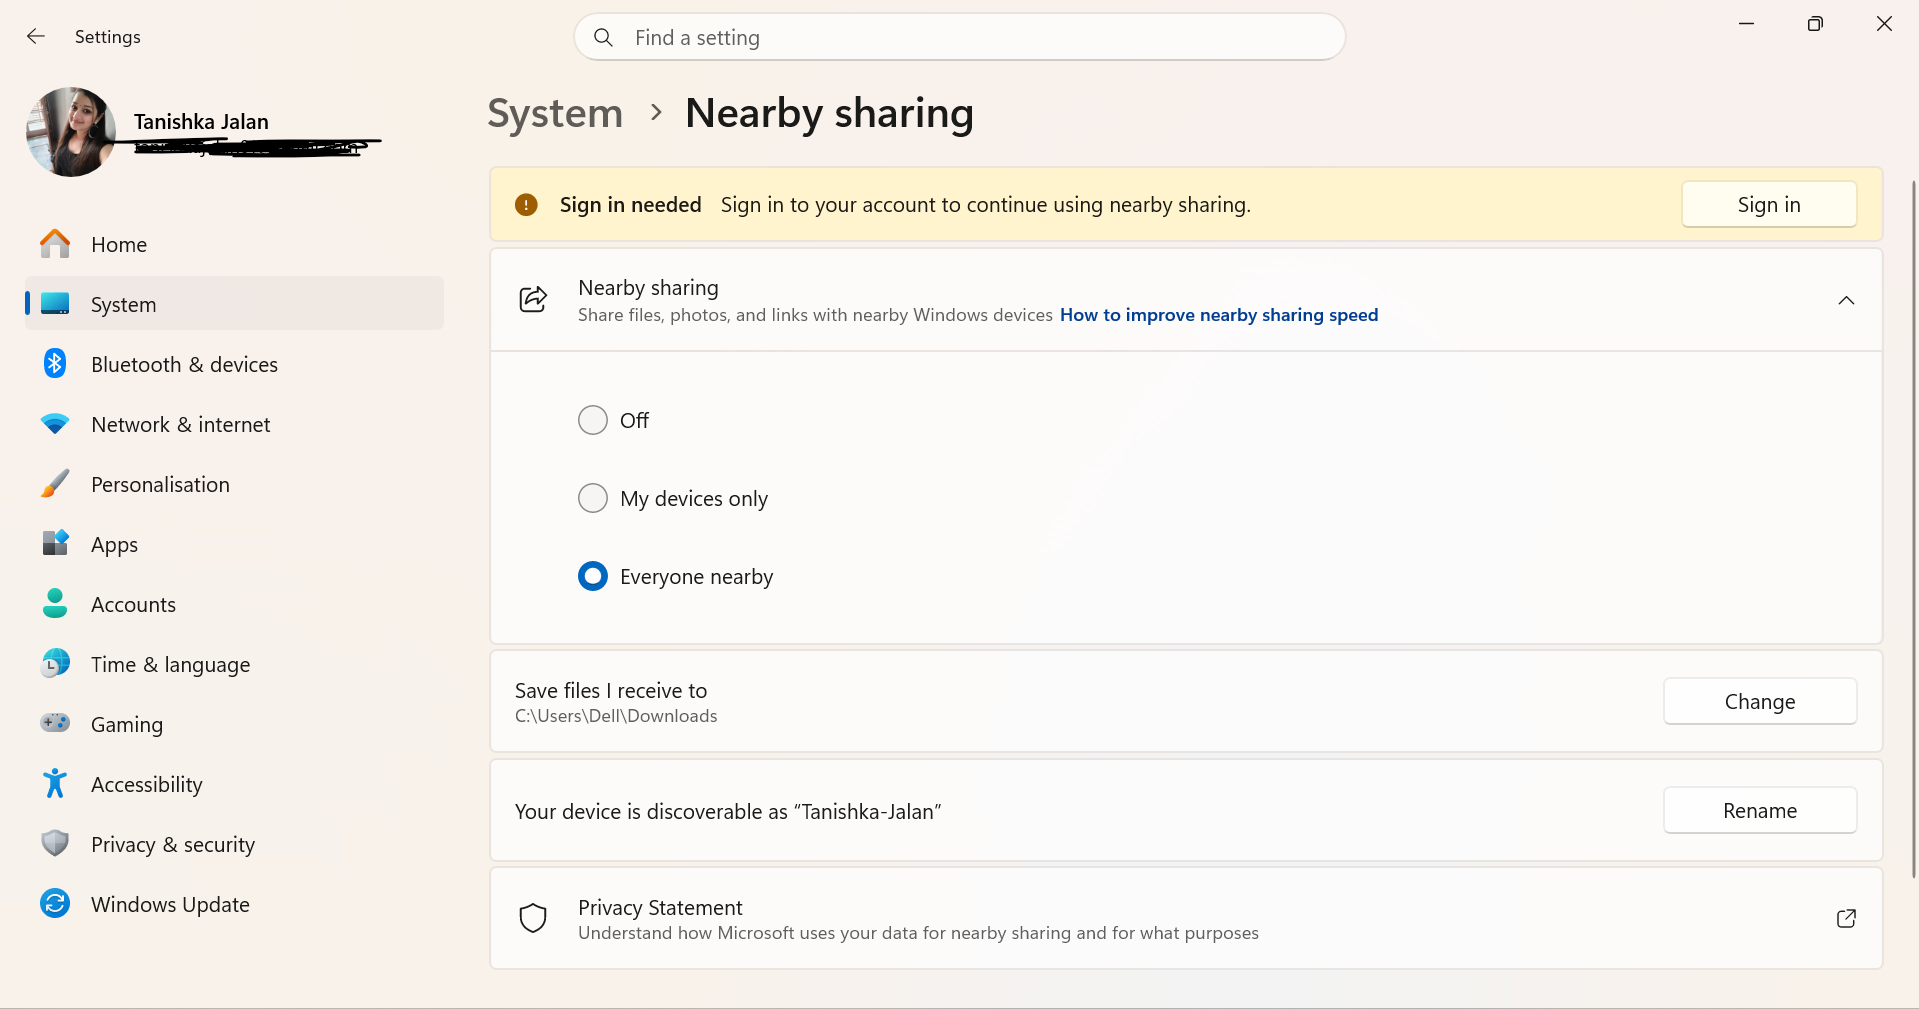1919x1009 pixels.
Task: Open Apps settings page
Action: tap(234, 544)
